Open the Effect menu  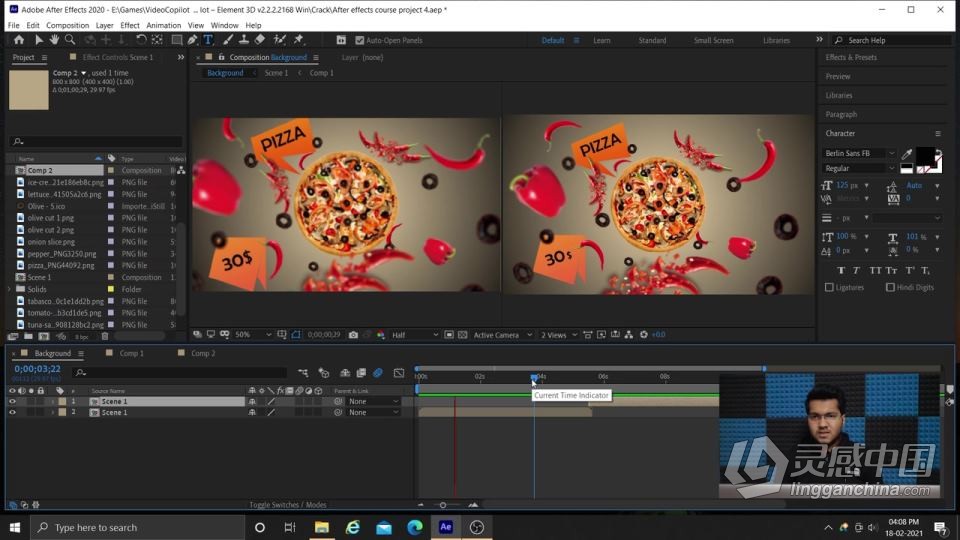pos(130,25)
